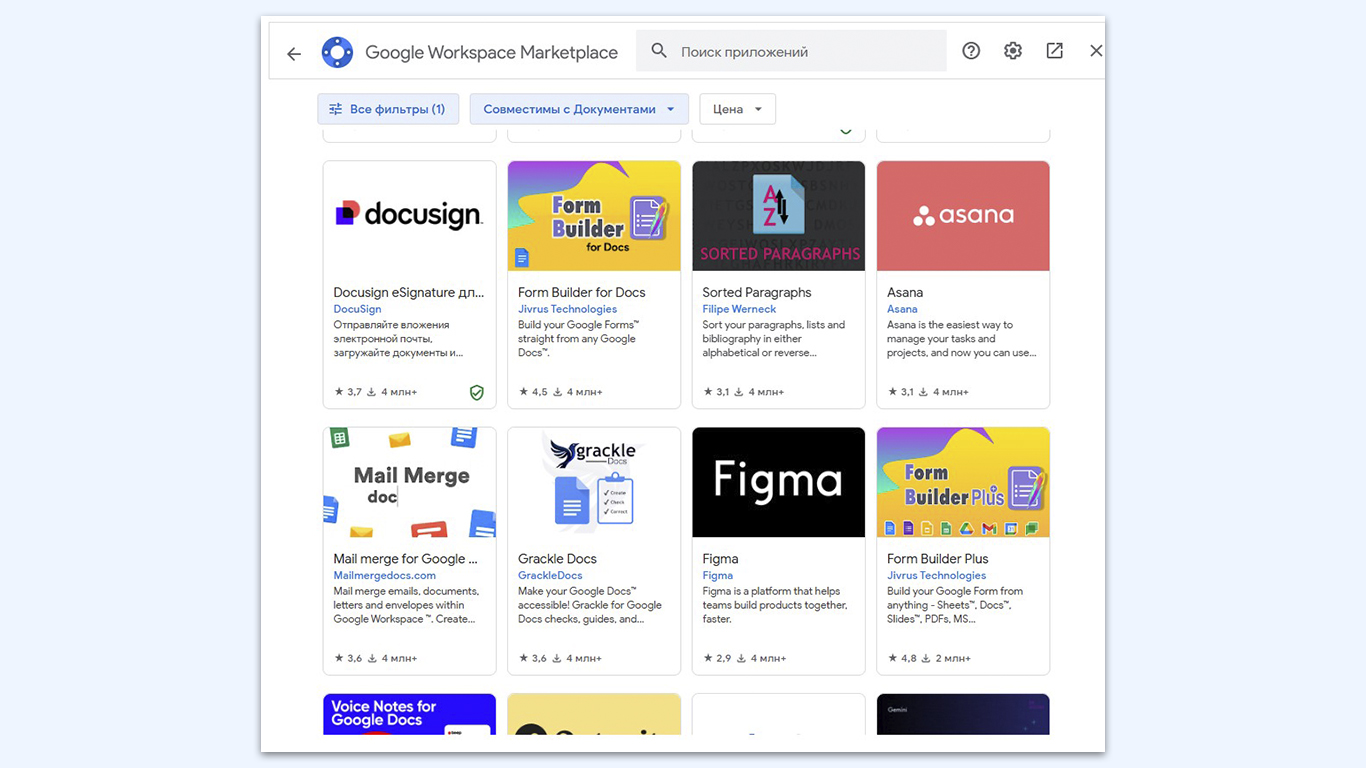Click the Form Builder Plus image

(x=963, y=483)
